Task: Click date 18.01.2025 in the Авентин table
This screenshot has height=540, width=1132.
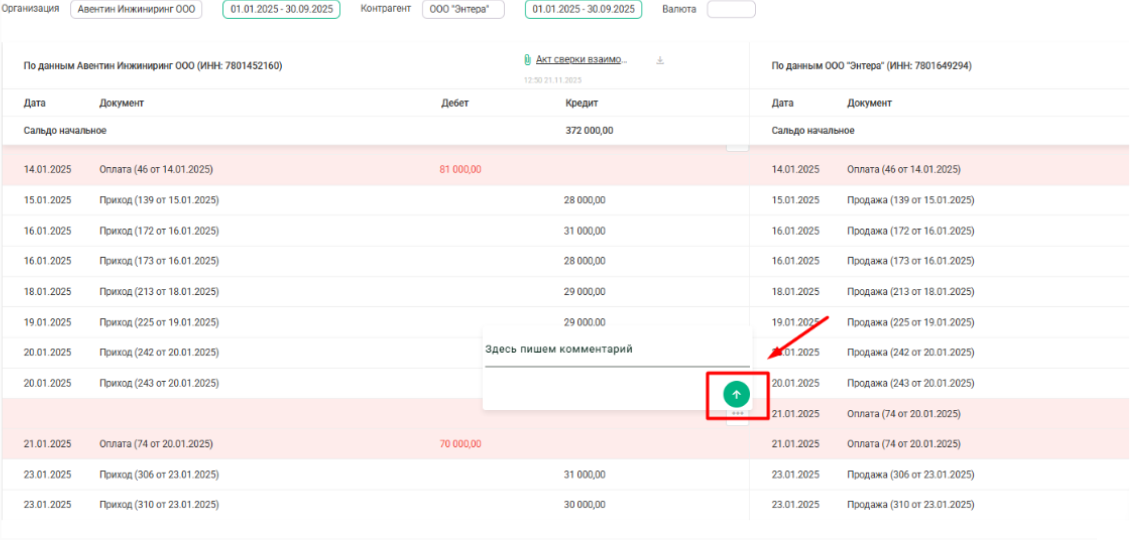Action: point(48,292)
